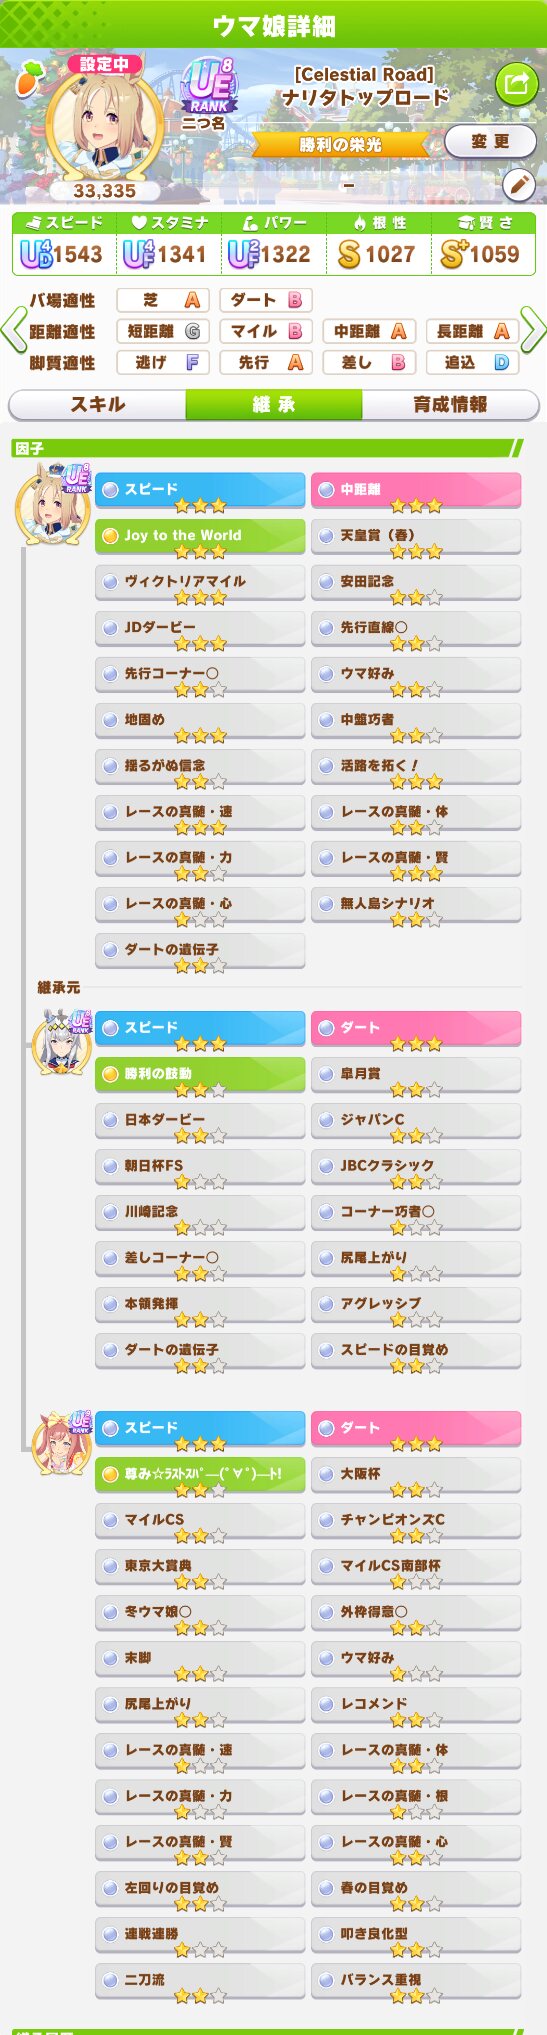Tap the carrot icon near the portrait
Viewport: 547px width, 2035px height.
29,78
